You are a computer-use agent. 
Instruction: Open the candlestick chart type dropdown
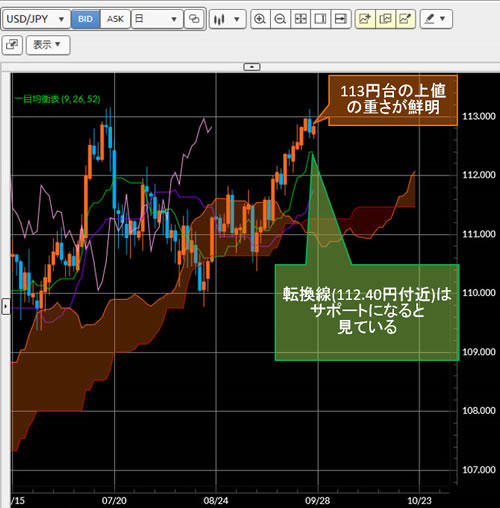(227, 19)
